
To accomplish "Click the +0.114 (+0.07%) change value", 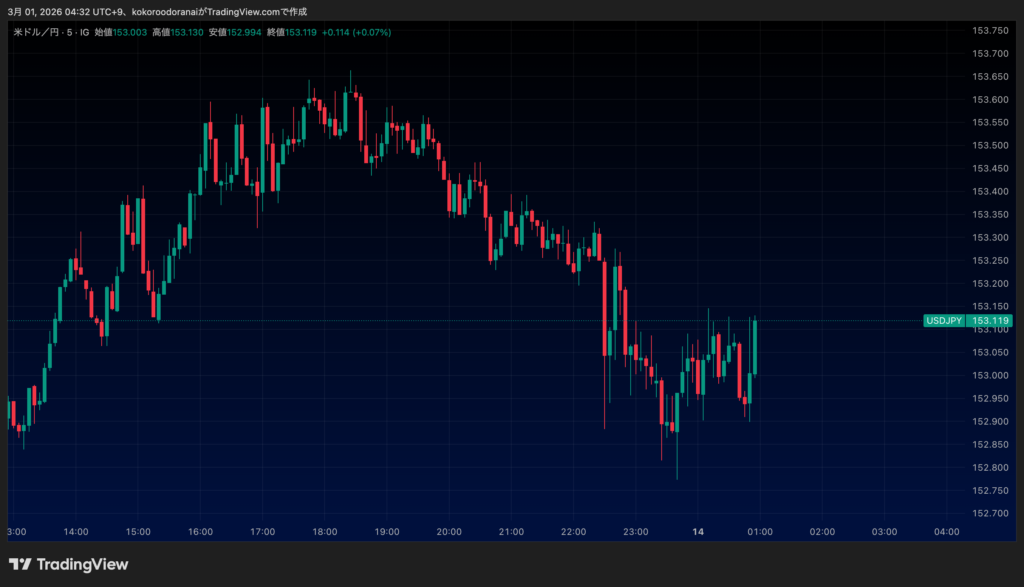I will [356, 32].
